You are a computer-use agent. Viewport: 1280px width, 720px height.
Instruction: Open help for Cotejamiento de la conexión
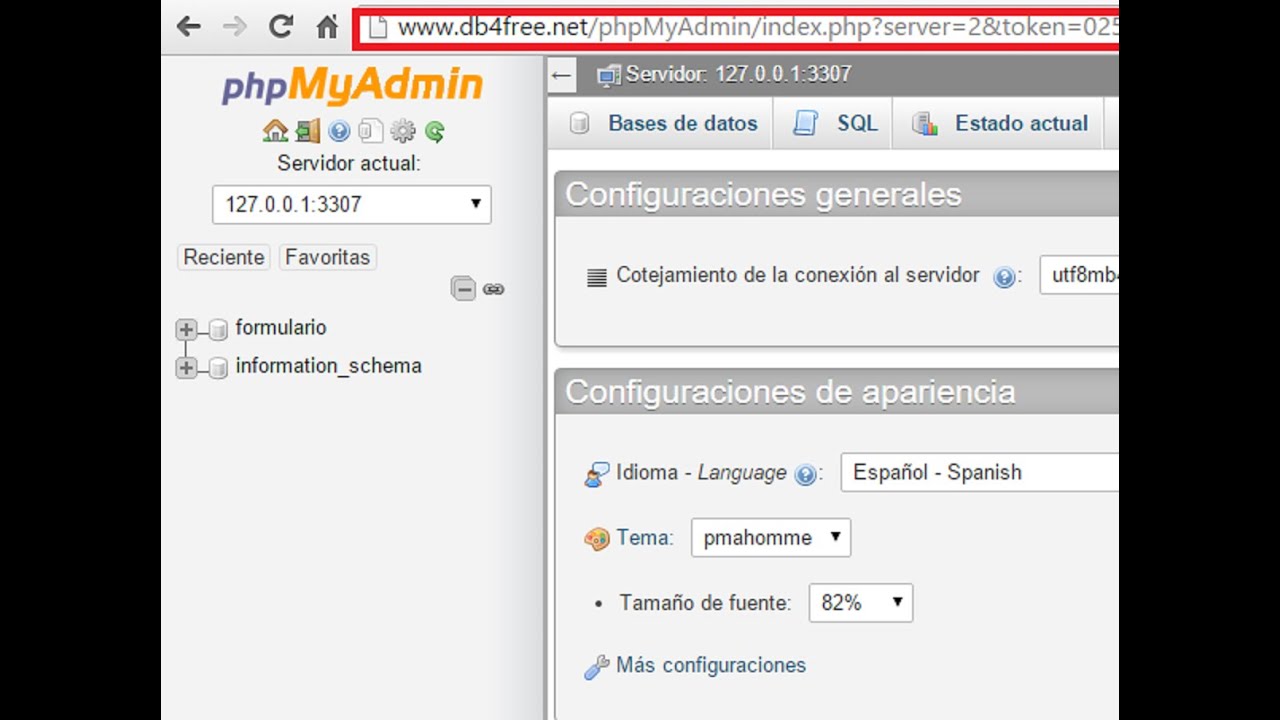pos(1004,277)
